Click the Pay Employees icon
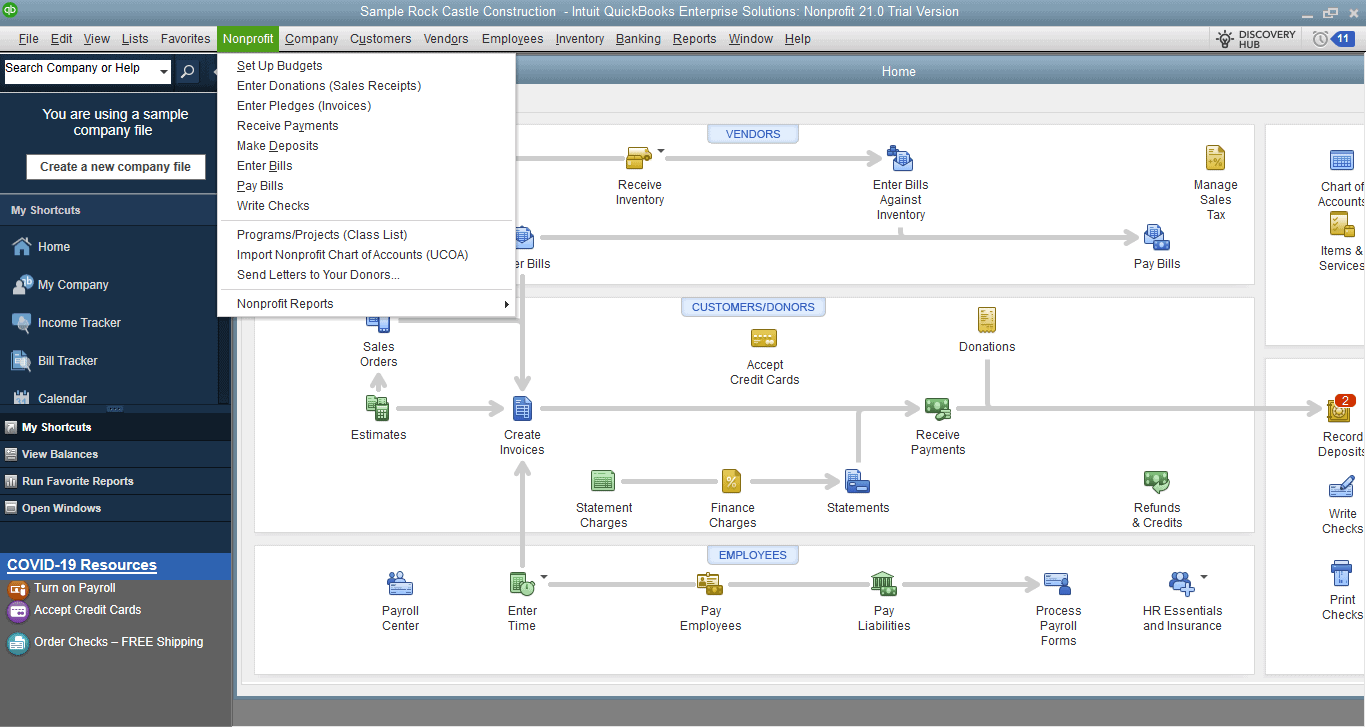This screenshot has height=727, width=1366. pos(710,584)
